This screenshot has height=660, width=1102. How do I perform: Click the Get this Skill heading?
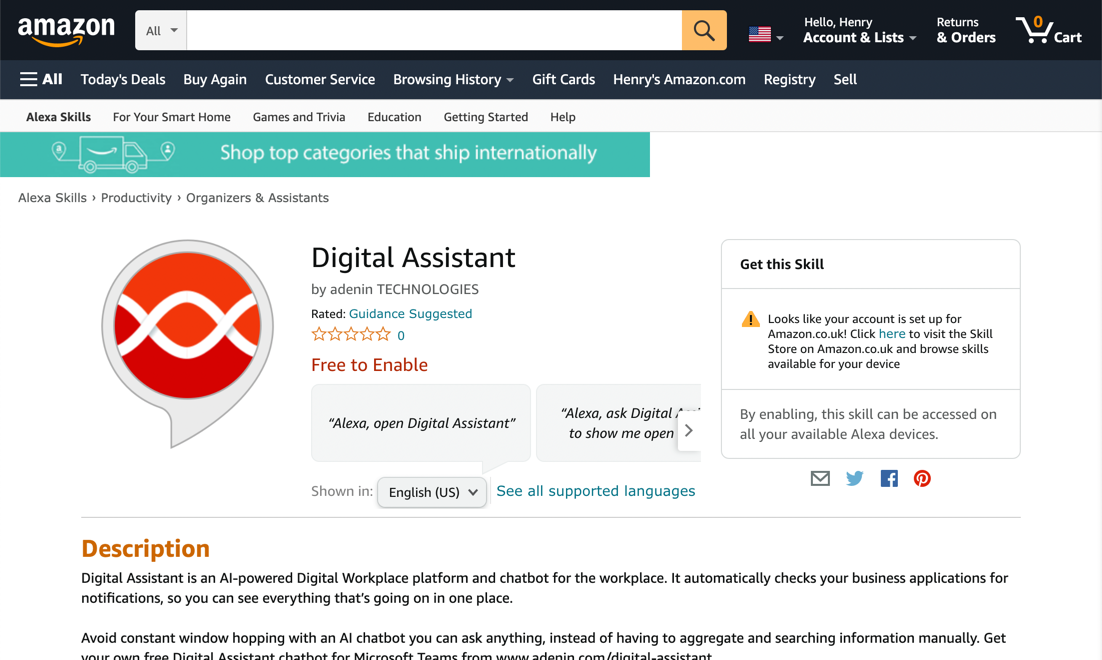point(782,264)
